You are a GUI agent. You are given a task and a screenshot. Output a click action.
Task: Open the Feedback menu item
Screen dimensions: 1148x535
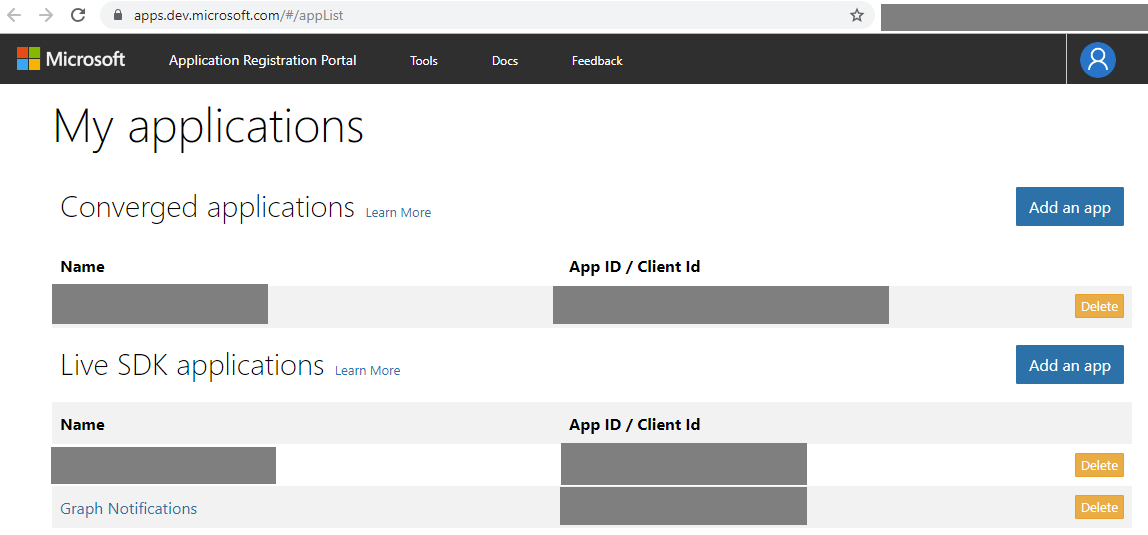(597, 61)
